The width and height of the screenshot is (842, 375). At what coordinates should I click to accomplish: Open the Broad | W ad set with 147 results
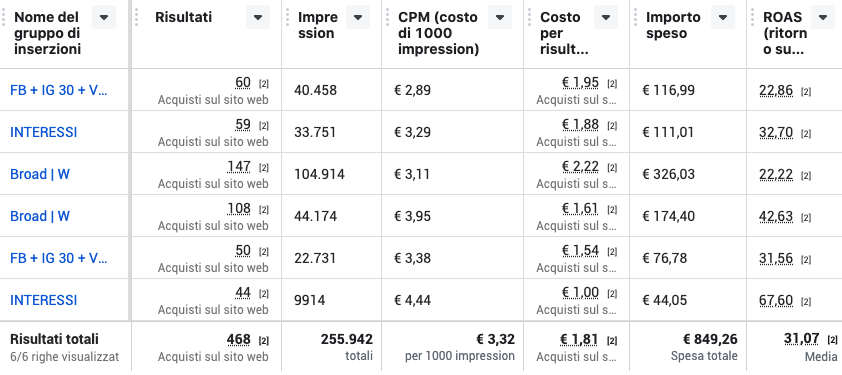pos(40,174)
